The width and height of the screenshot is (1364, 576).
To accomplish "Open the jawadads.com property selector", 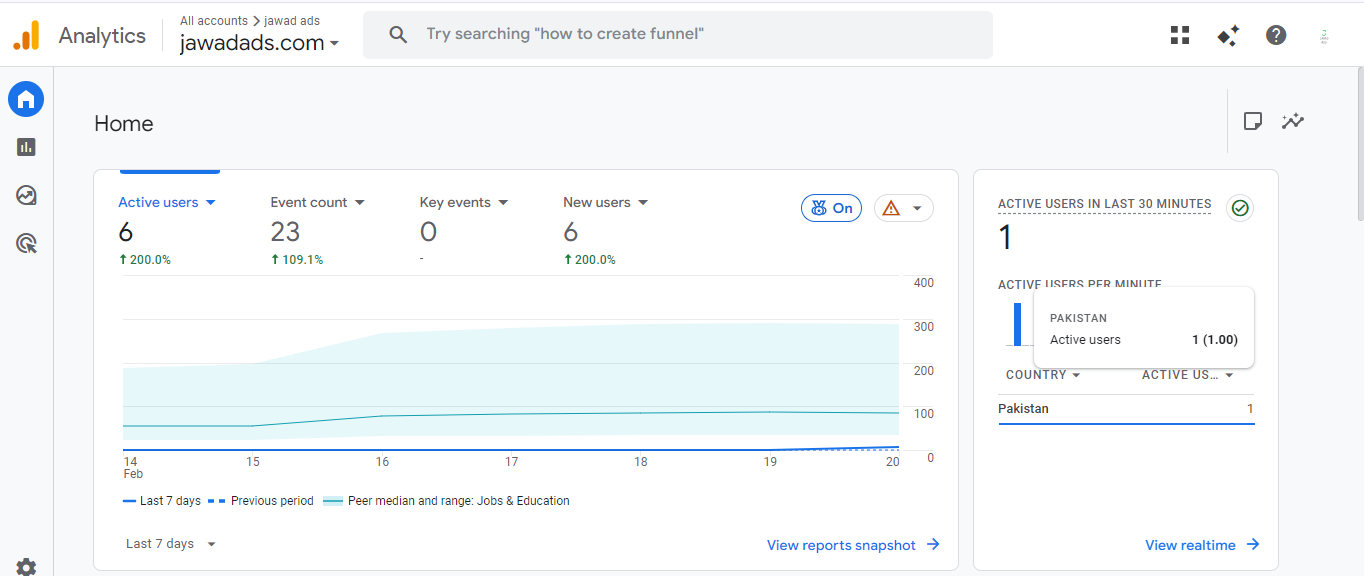I will coord(259,43).
